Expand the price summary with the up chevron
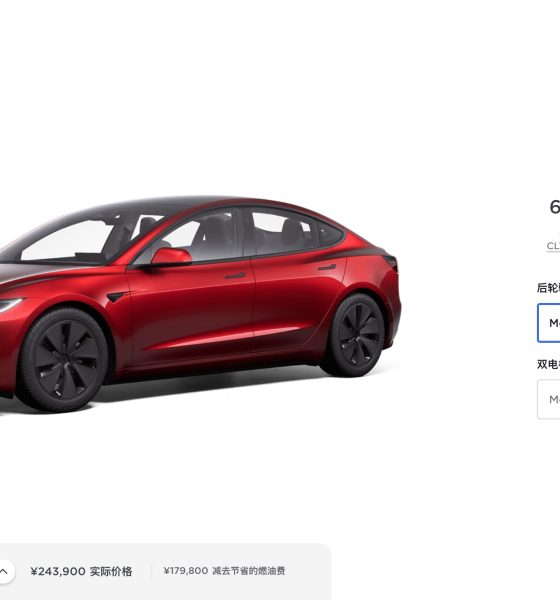 [x=4, y=572]
